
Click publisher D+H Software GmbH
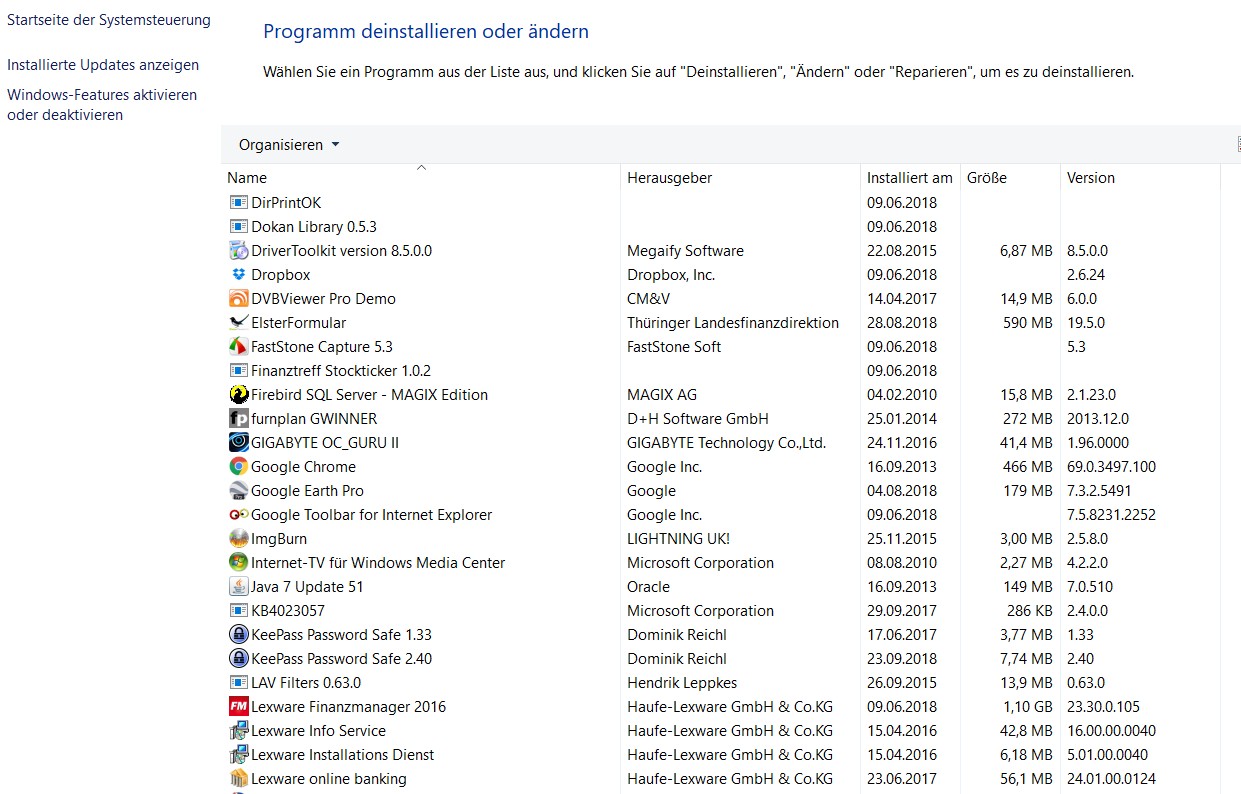point(698,419)
